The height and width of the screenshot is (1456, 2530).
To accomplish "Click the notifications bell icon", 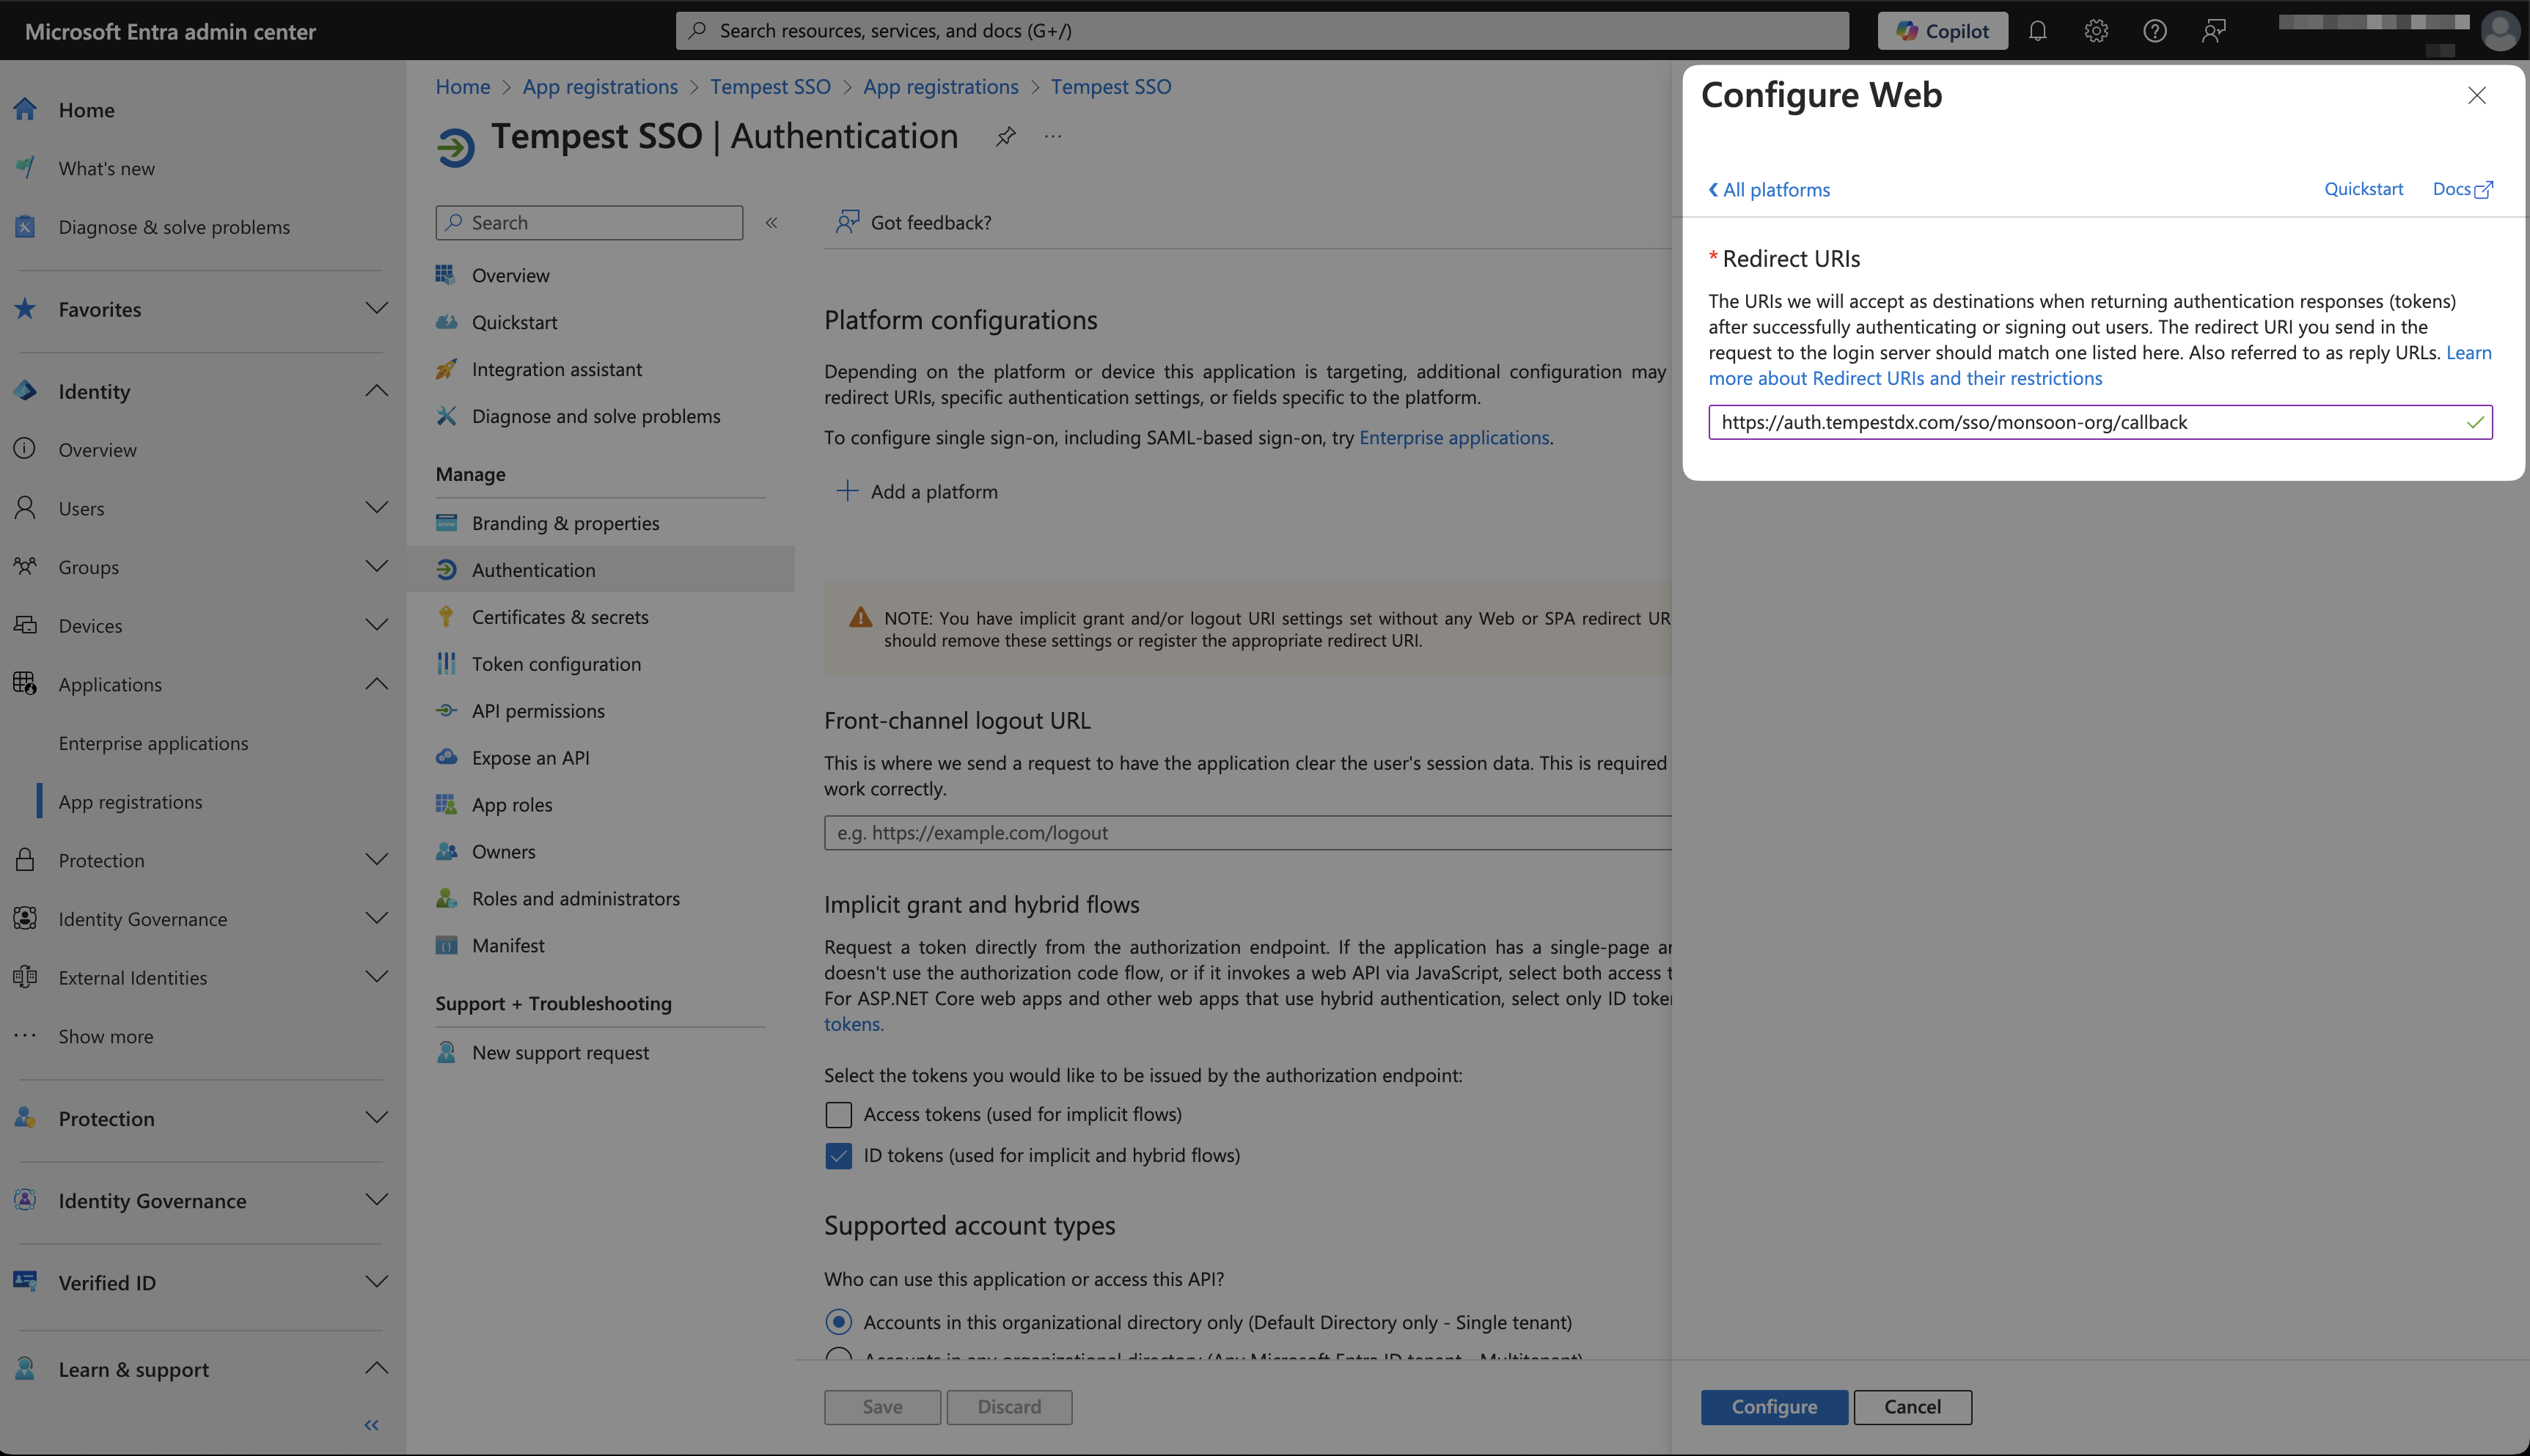I will point(2037,31).
